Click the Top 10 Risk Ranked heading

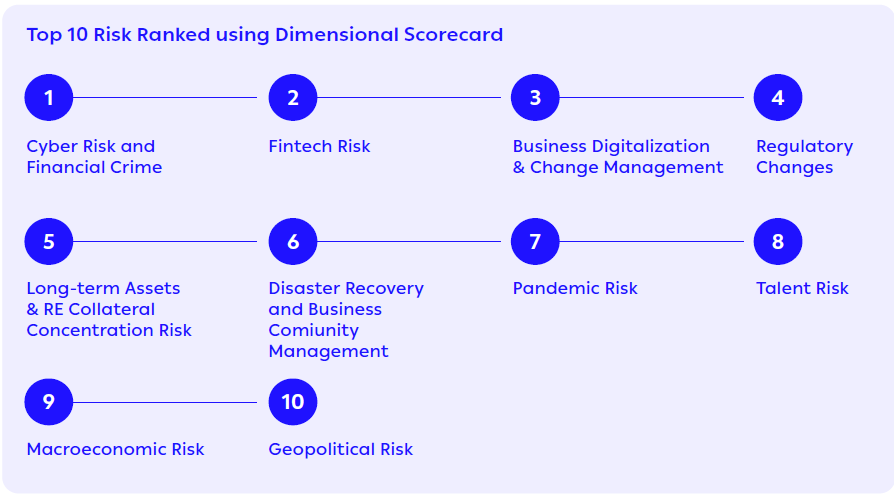265,35
